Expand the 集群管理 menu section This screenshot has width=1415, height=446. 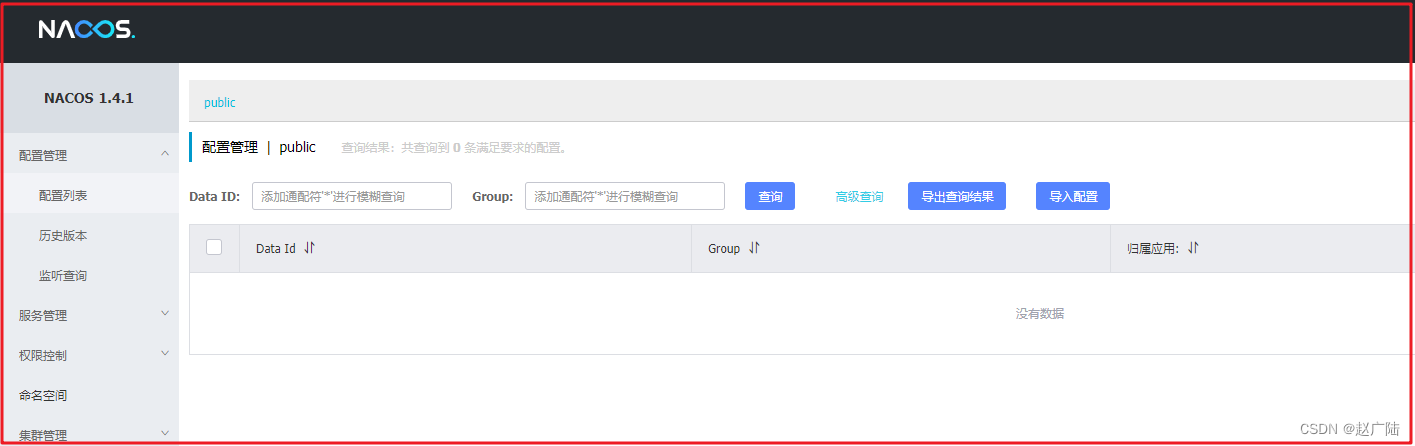click(89, 434)
